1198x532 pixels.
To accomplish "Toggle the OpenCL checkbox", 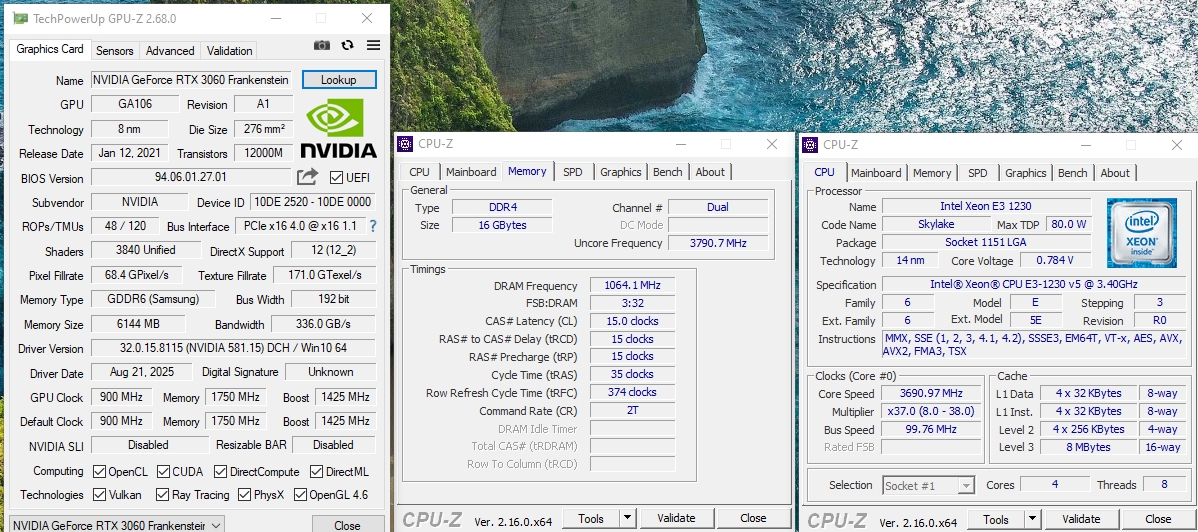I will tap(99, 471).
